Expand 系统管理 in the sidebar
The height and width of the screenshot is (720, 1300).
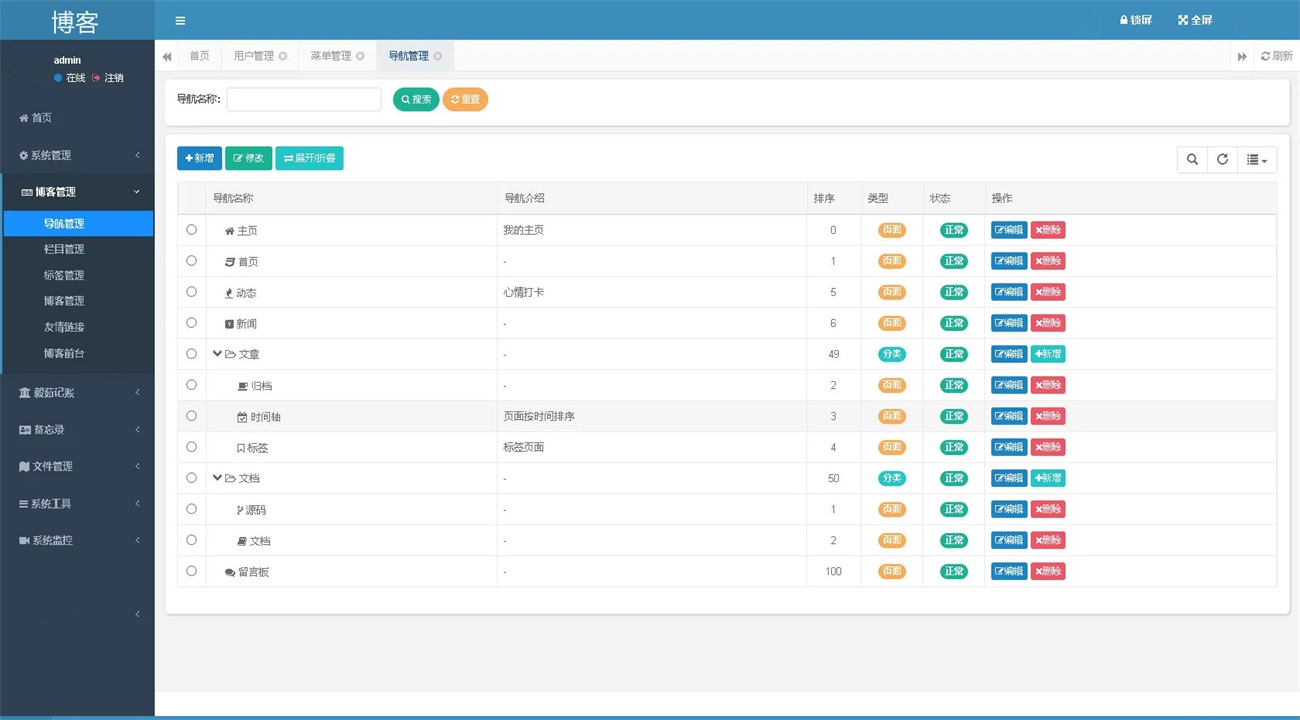coord(78,155)
